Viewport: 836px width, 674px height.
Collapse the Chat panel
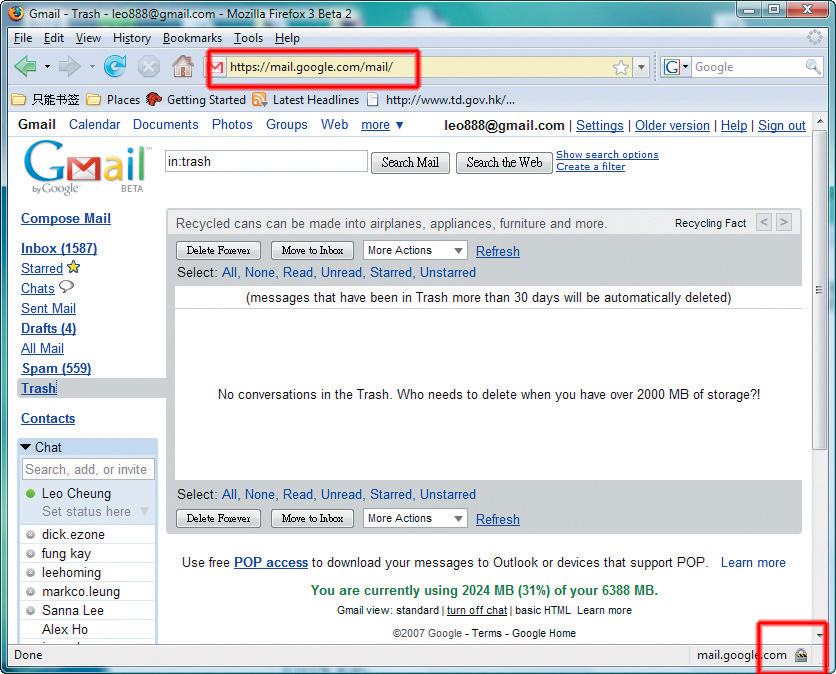25,447
